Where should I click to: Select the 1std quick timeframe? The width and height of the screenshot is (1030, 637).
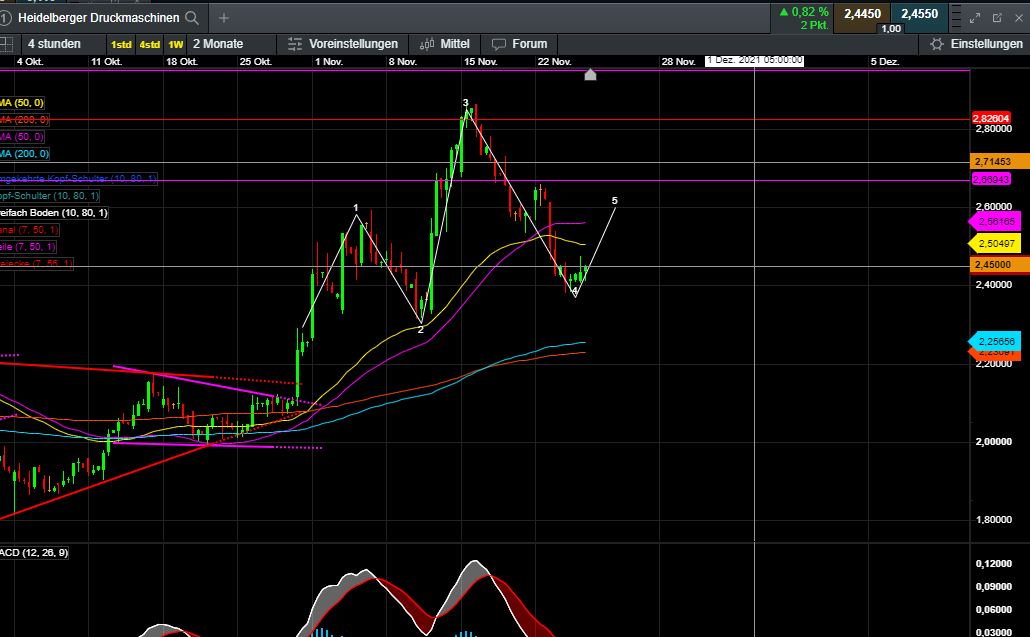tap(121, 44)
